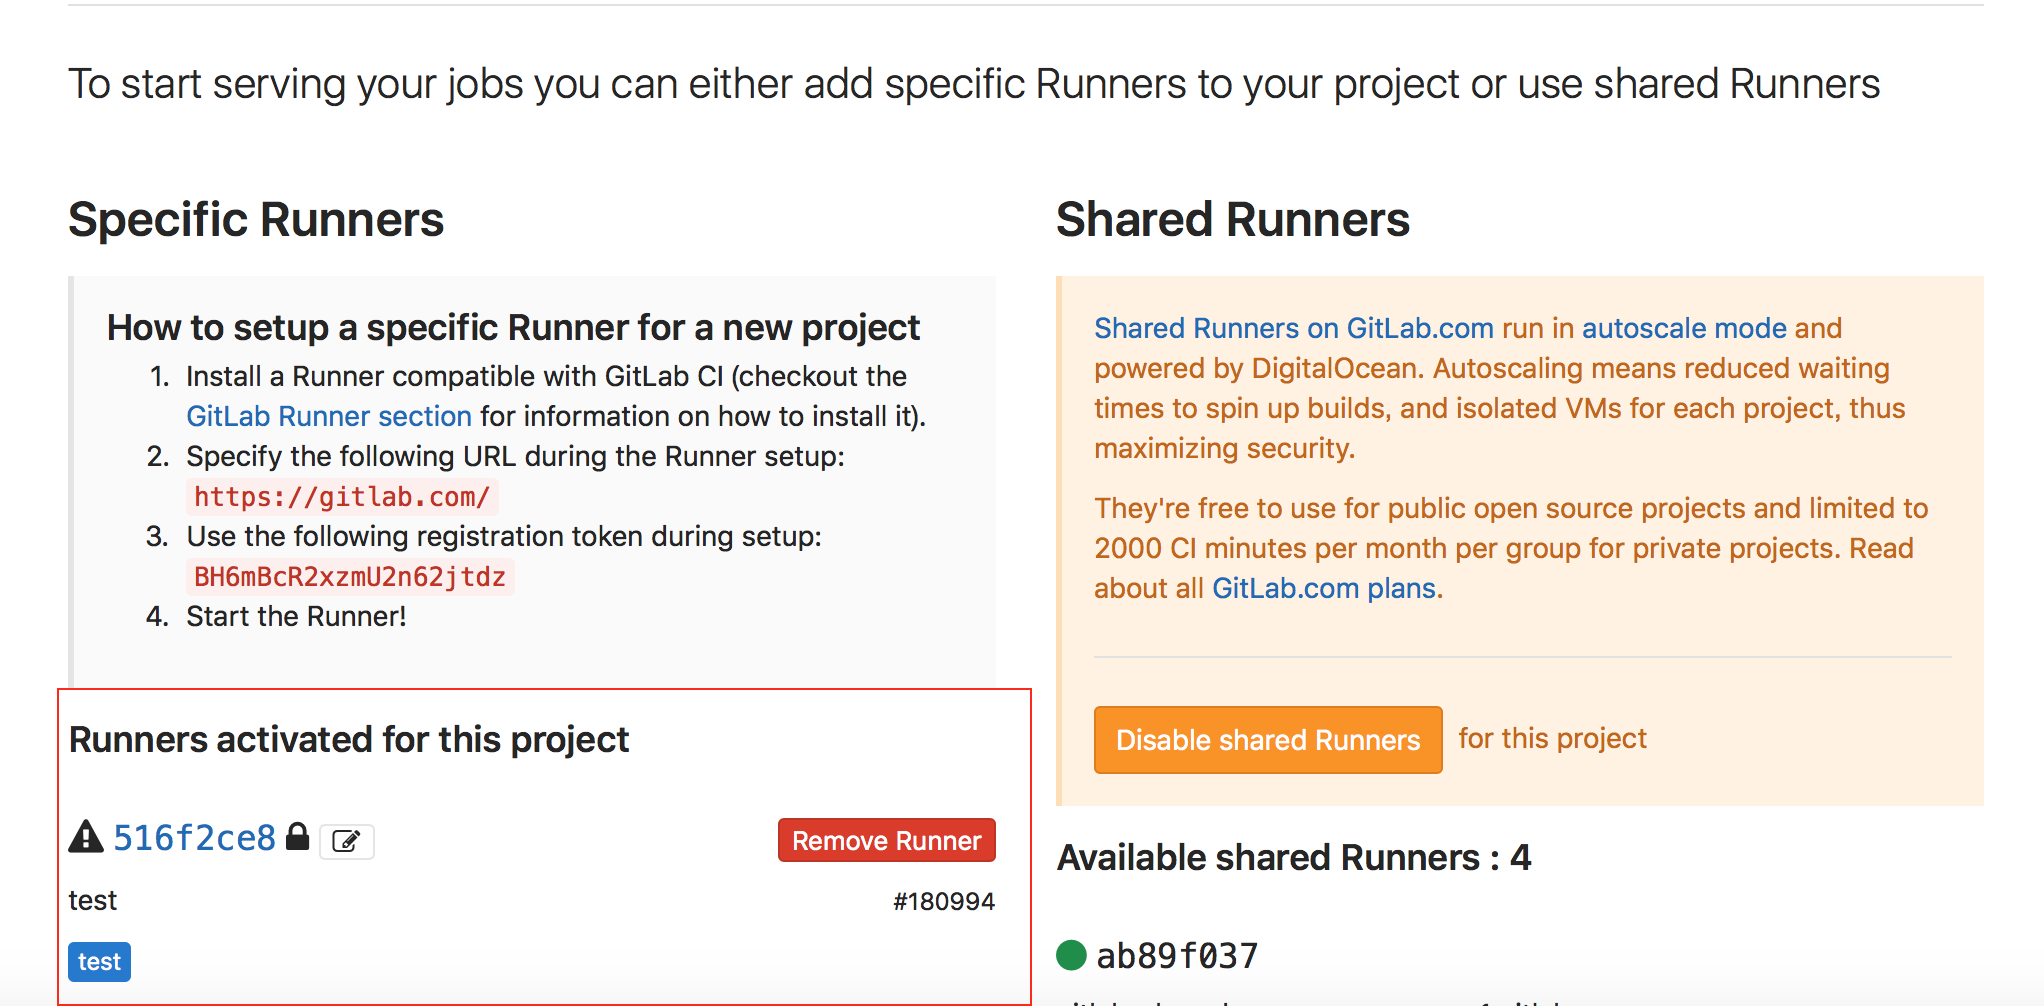This screenshot has width=2044, height=1006.
Task: Click the Disable shared Runners button
Action: click(1268, 740)
